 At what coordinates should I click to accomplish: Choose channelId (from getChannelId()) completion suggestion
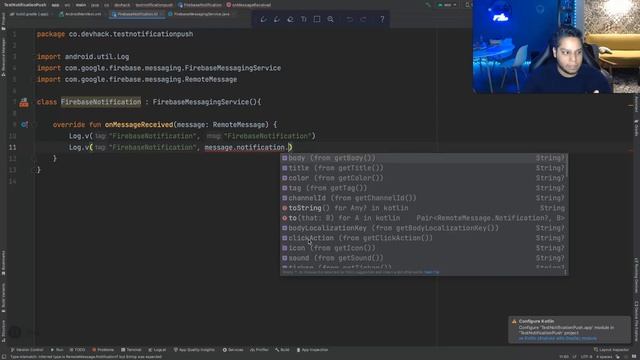[x=424, y=198]
